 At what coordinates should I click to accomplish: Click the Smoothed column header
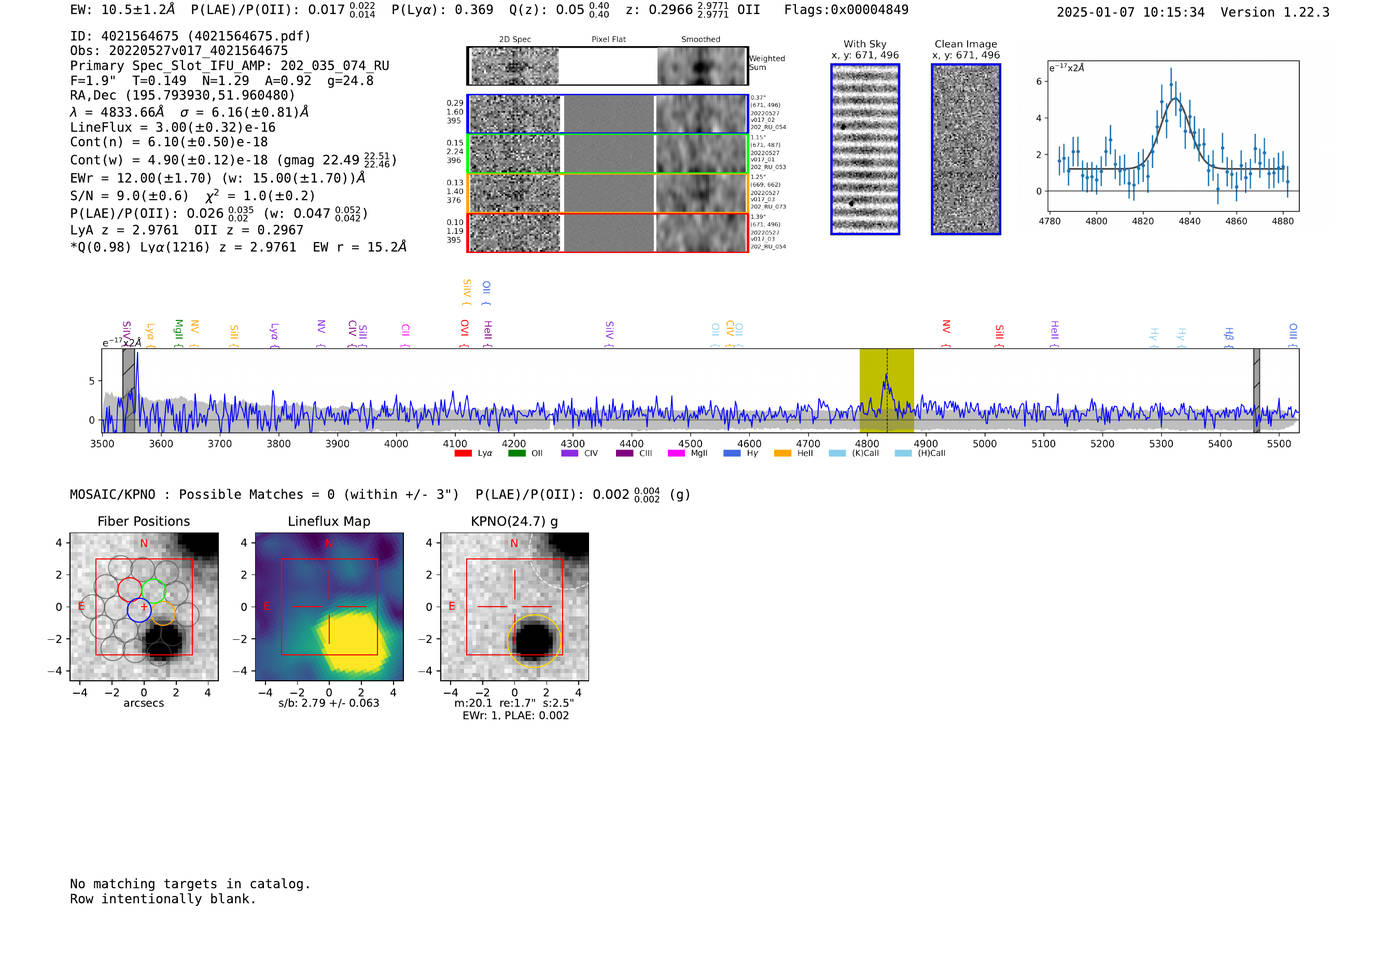click(x=701, y=40)
